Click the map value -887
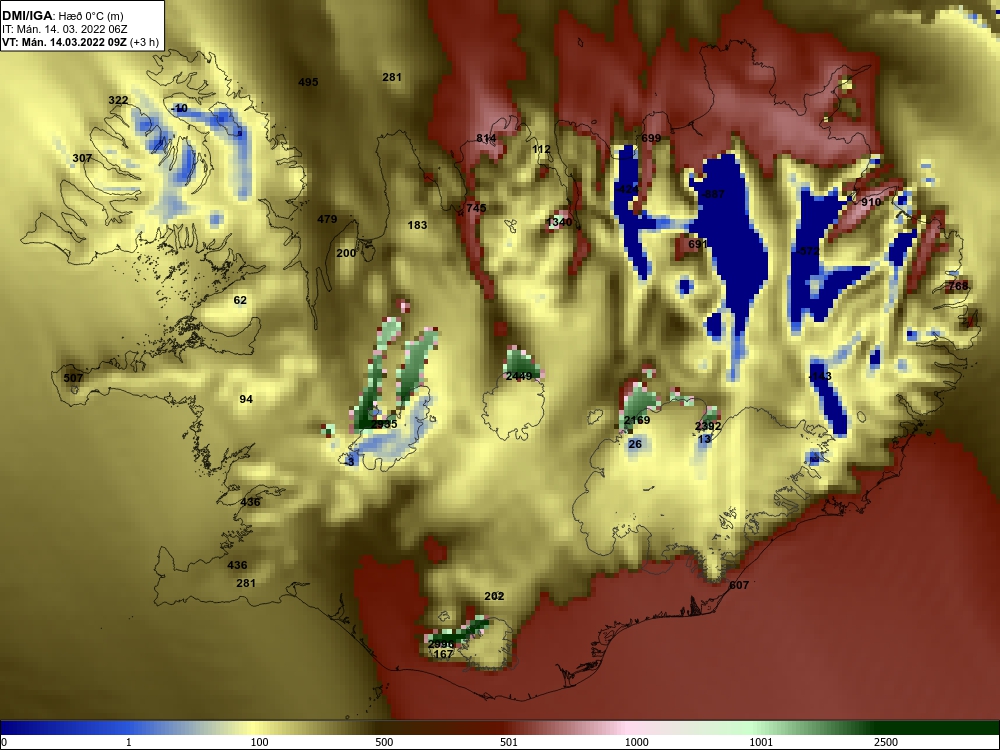 [x=713, y=195]
